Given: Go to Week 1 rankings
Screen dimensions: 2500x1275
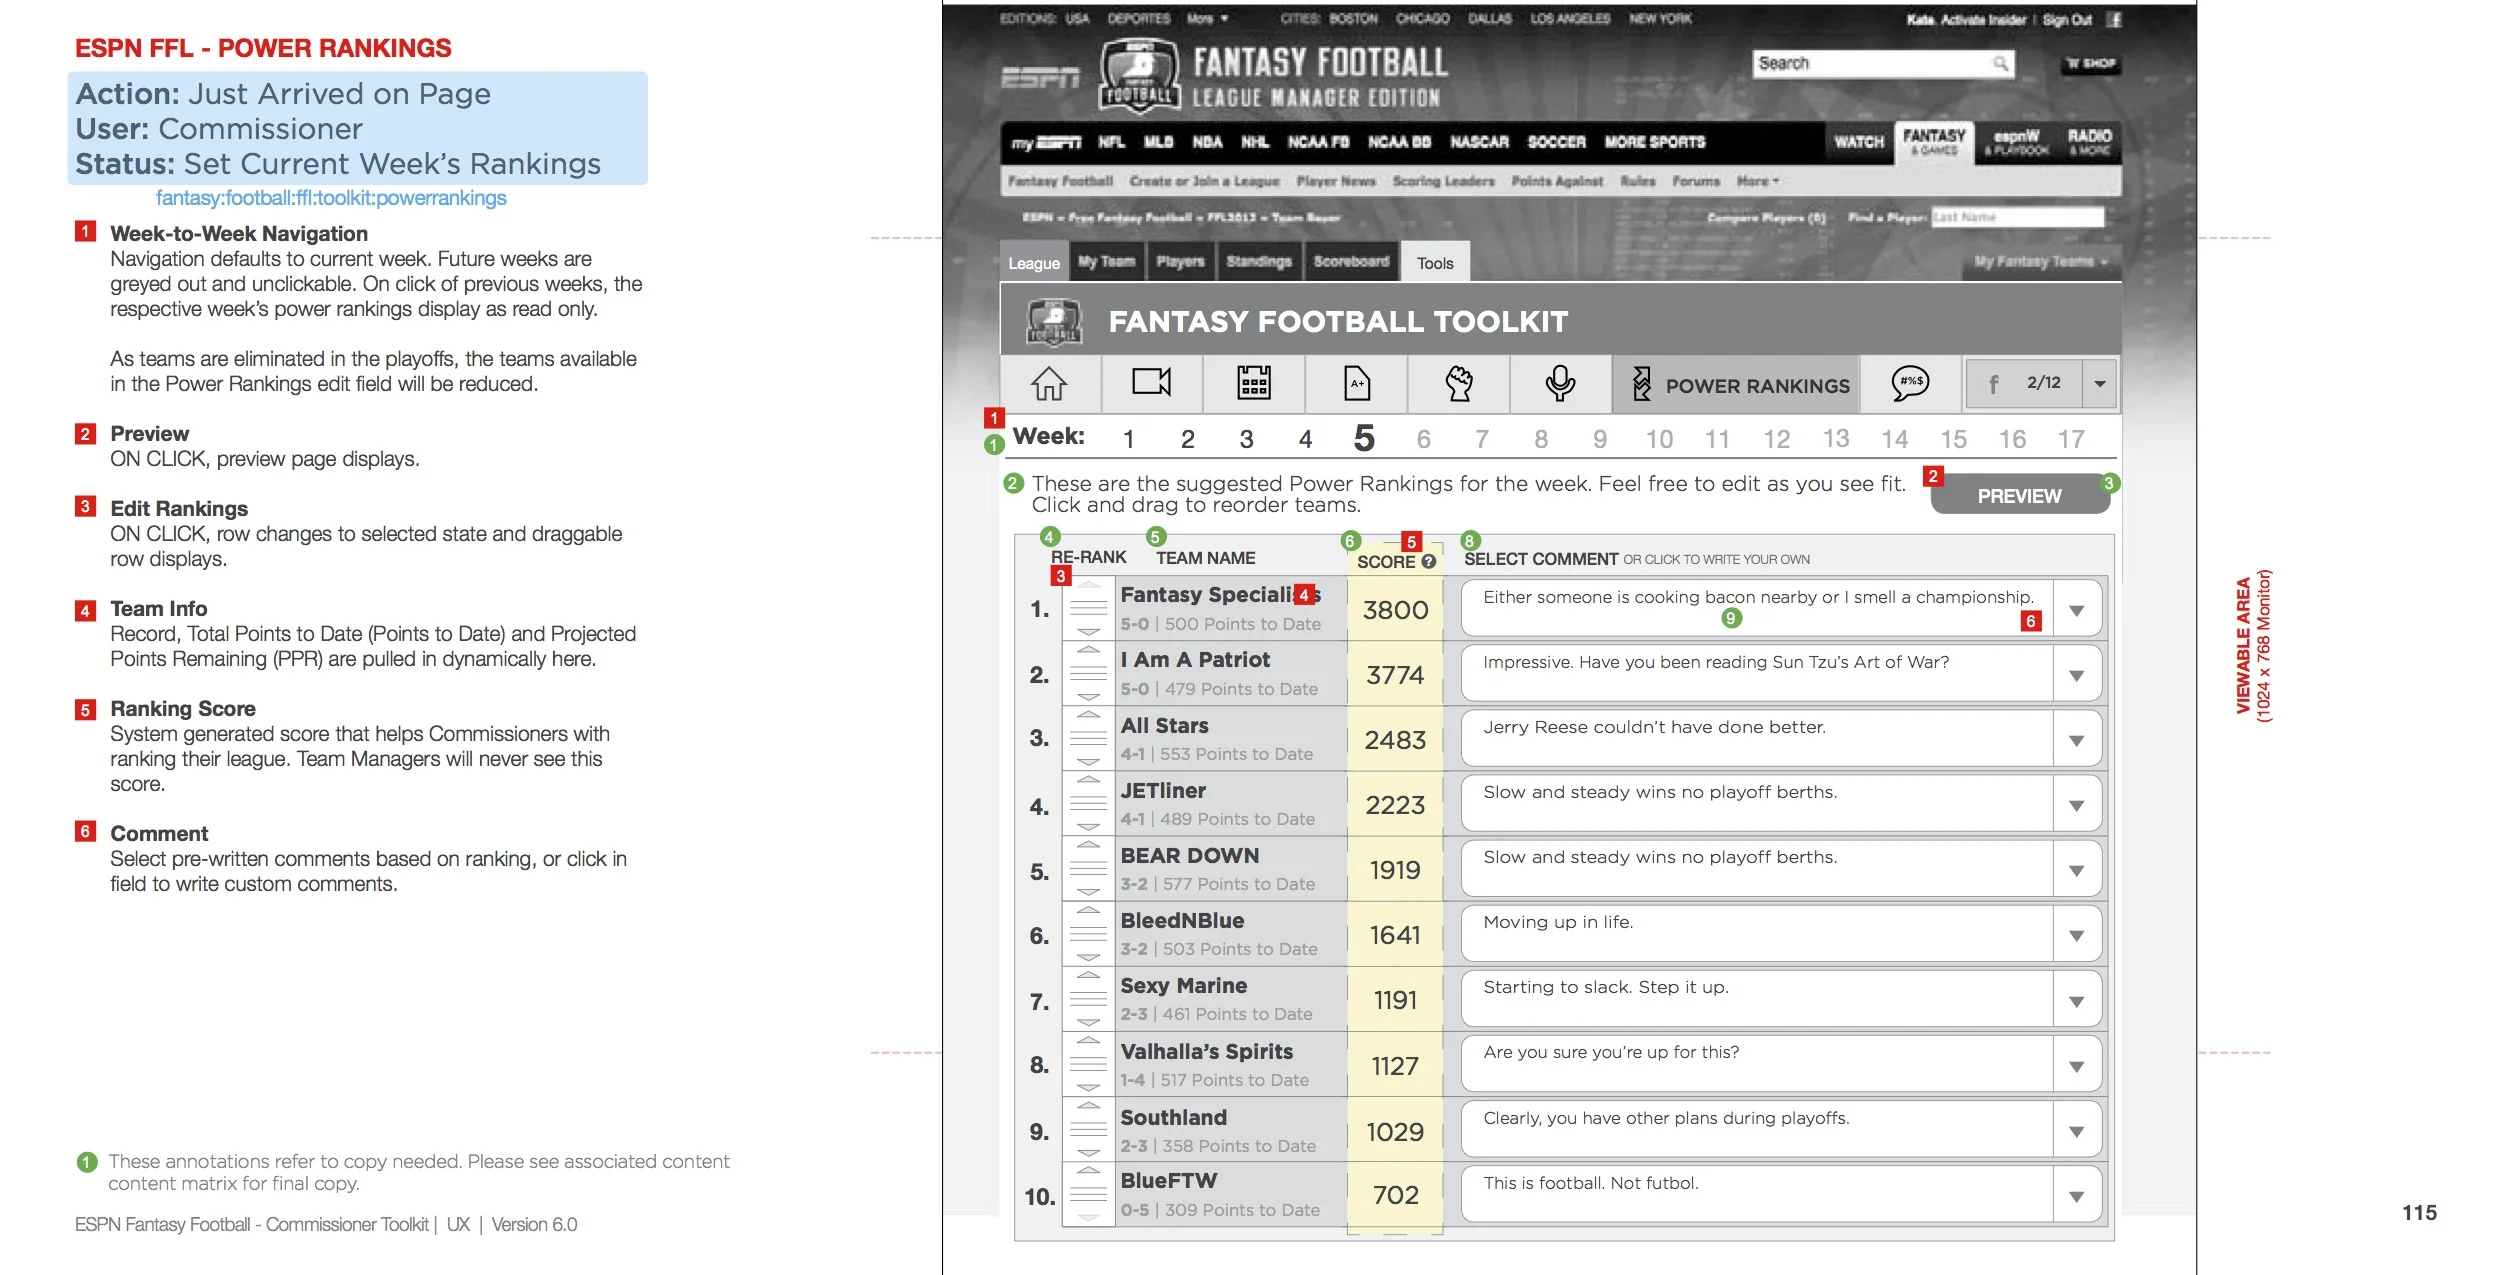Looking at the screenshot, I should pyautogui.click(x=1128, y=439).
